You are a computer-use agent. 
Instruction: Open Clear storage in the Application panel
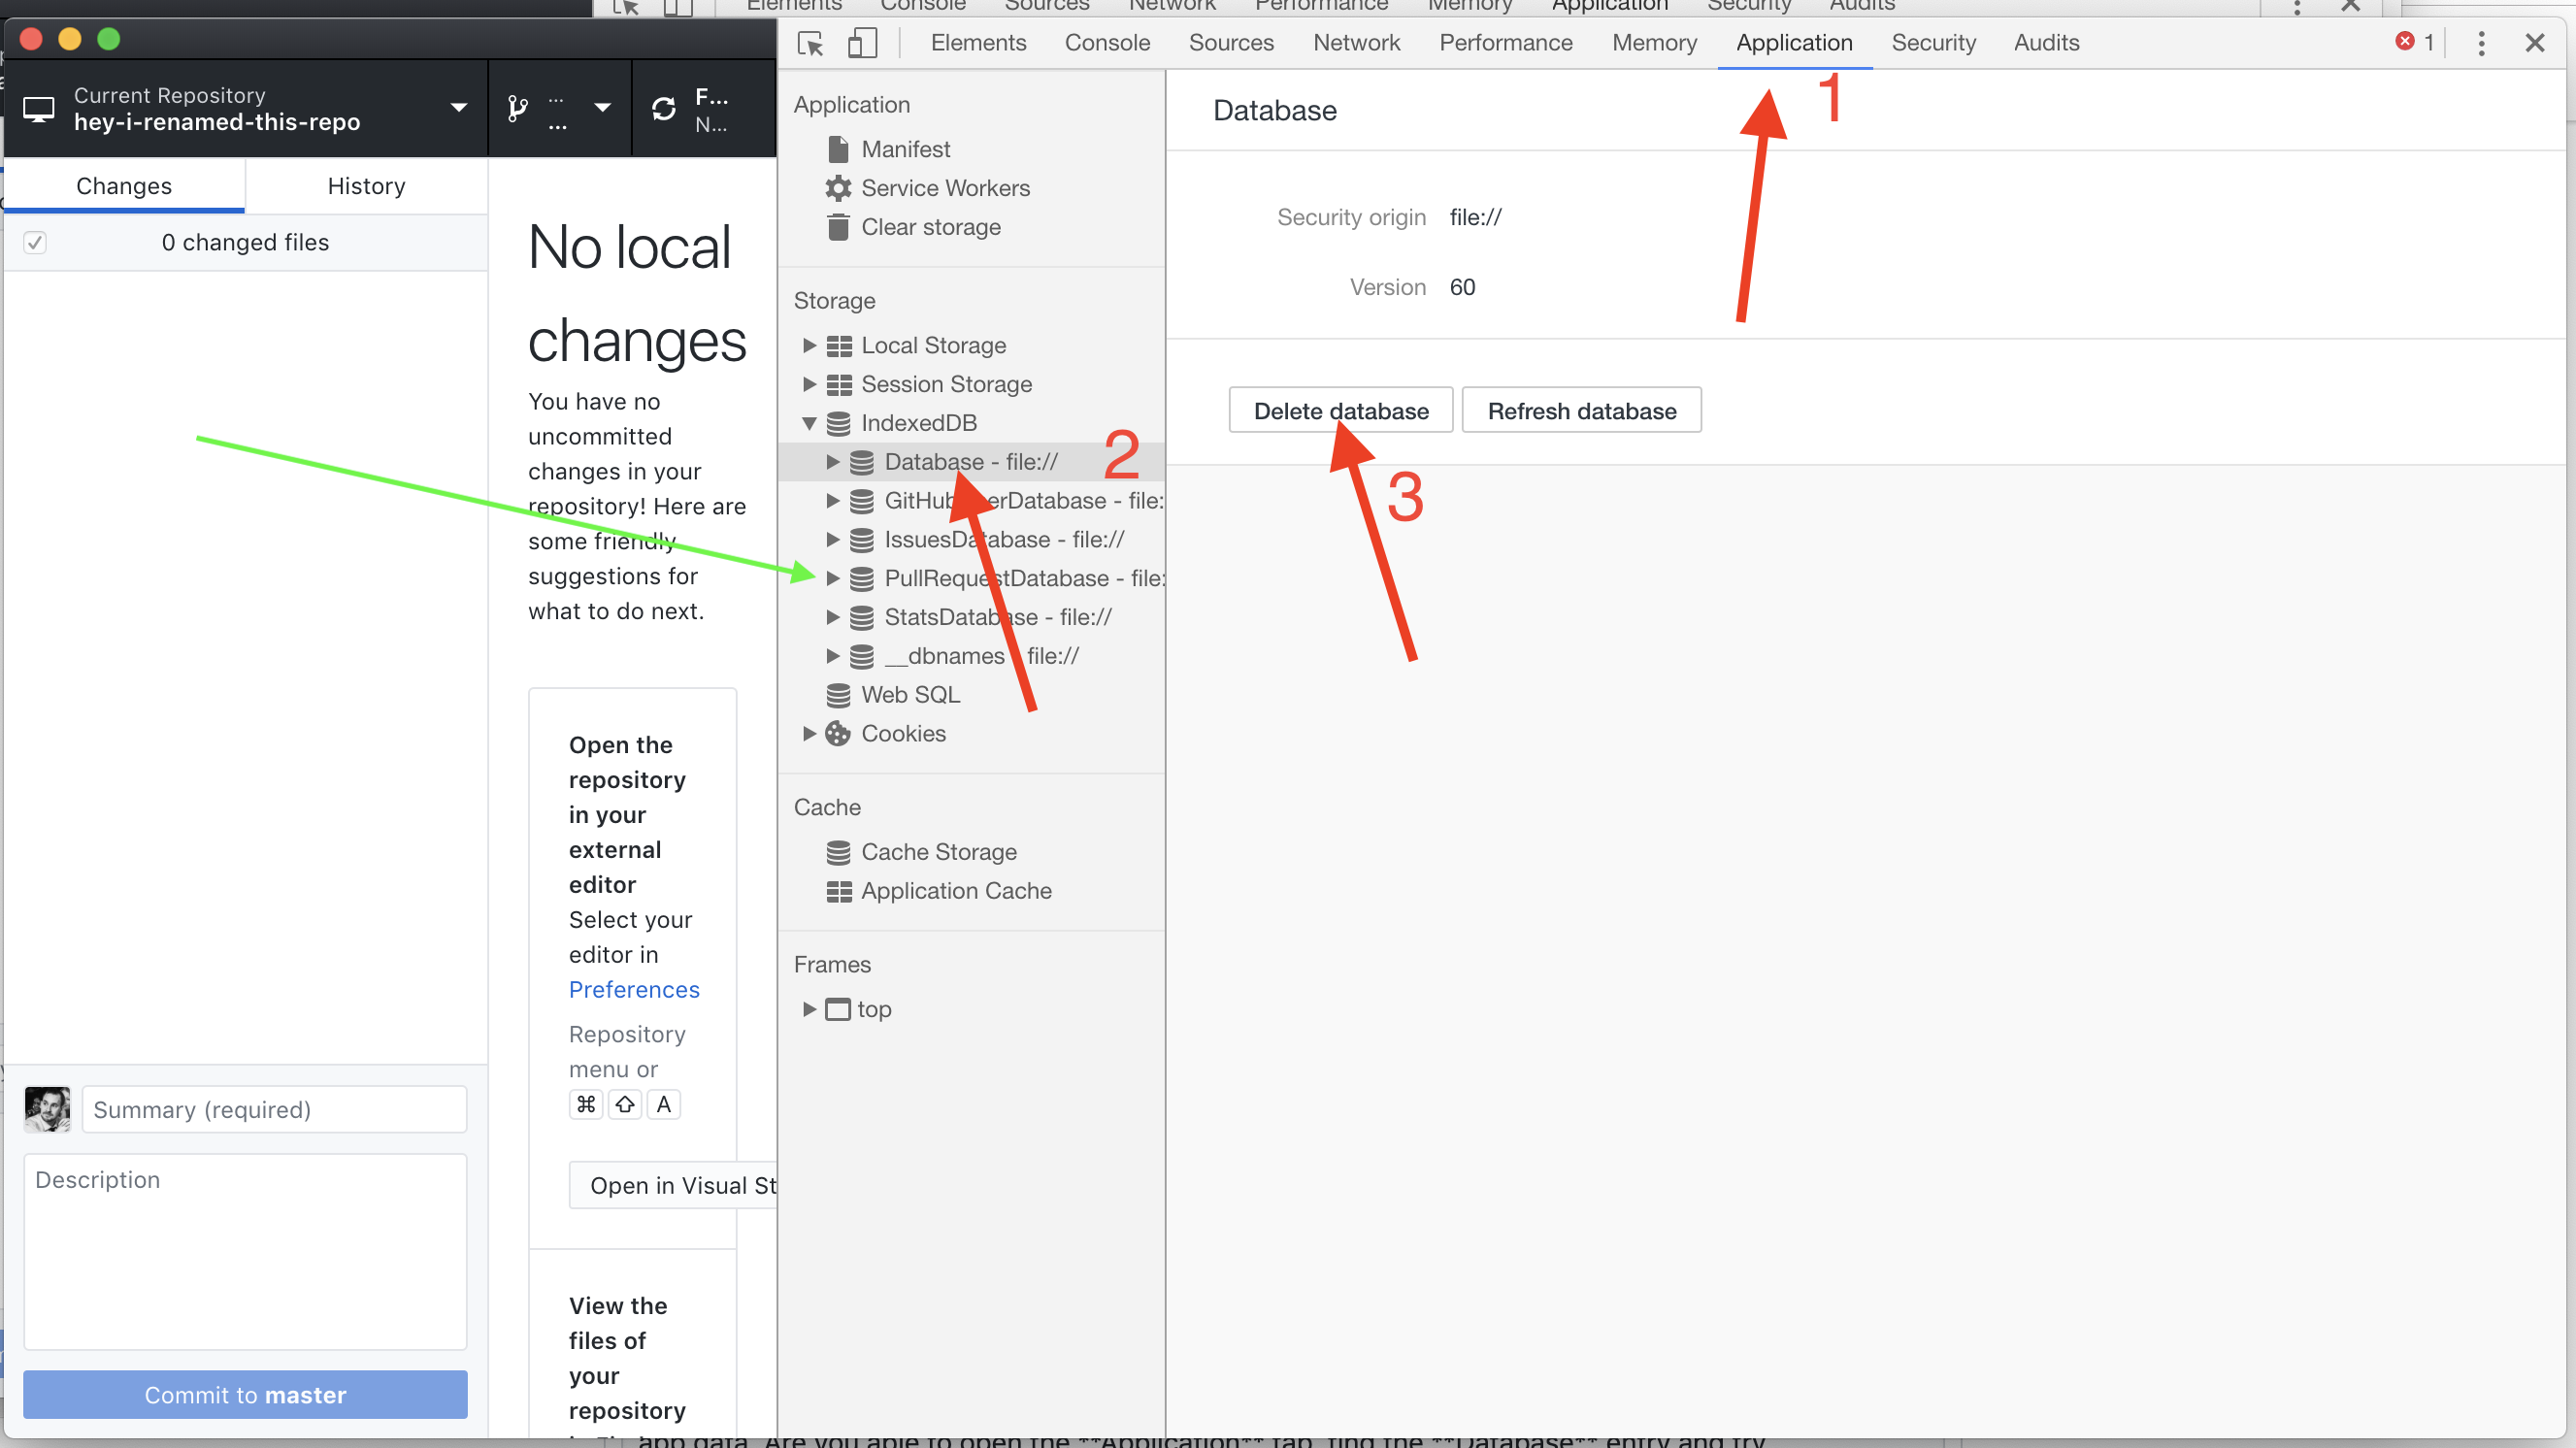click(x=930, y=227)
